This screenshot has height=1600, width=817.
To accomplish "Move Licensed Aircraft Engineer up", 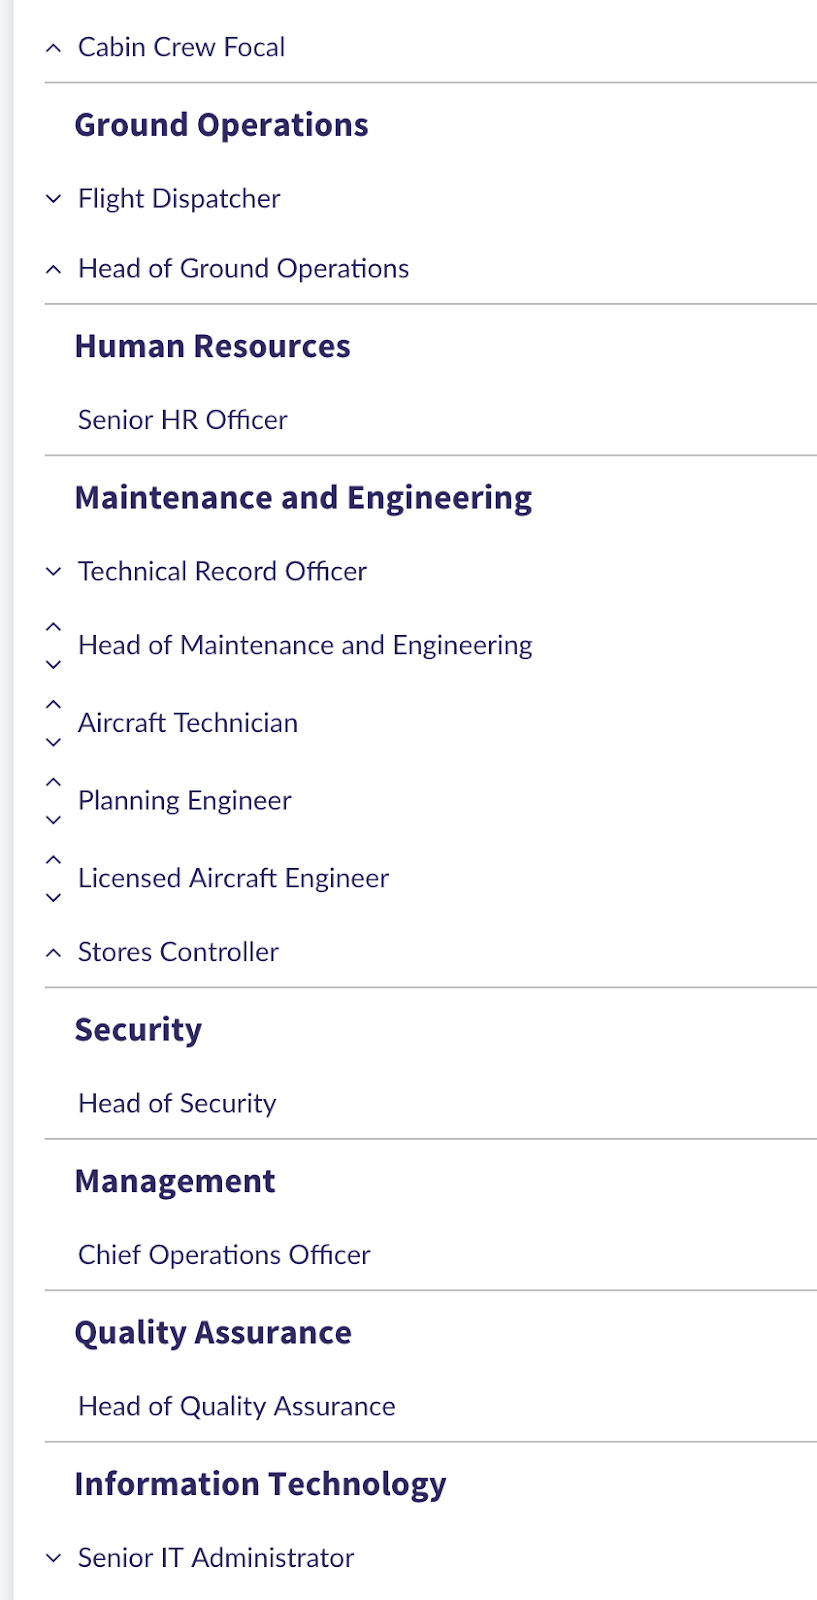I will pos(54,860).
